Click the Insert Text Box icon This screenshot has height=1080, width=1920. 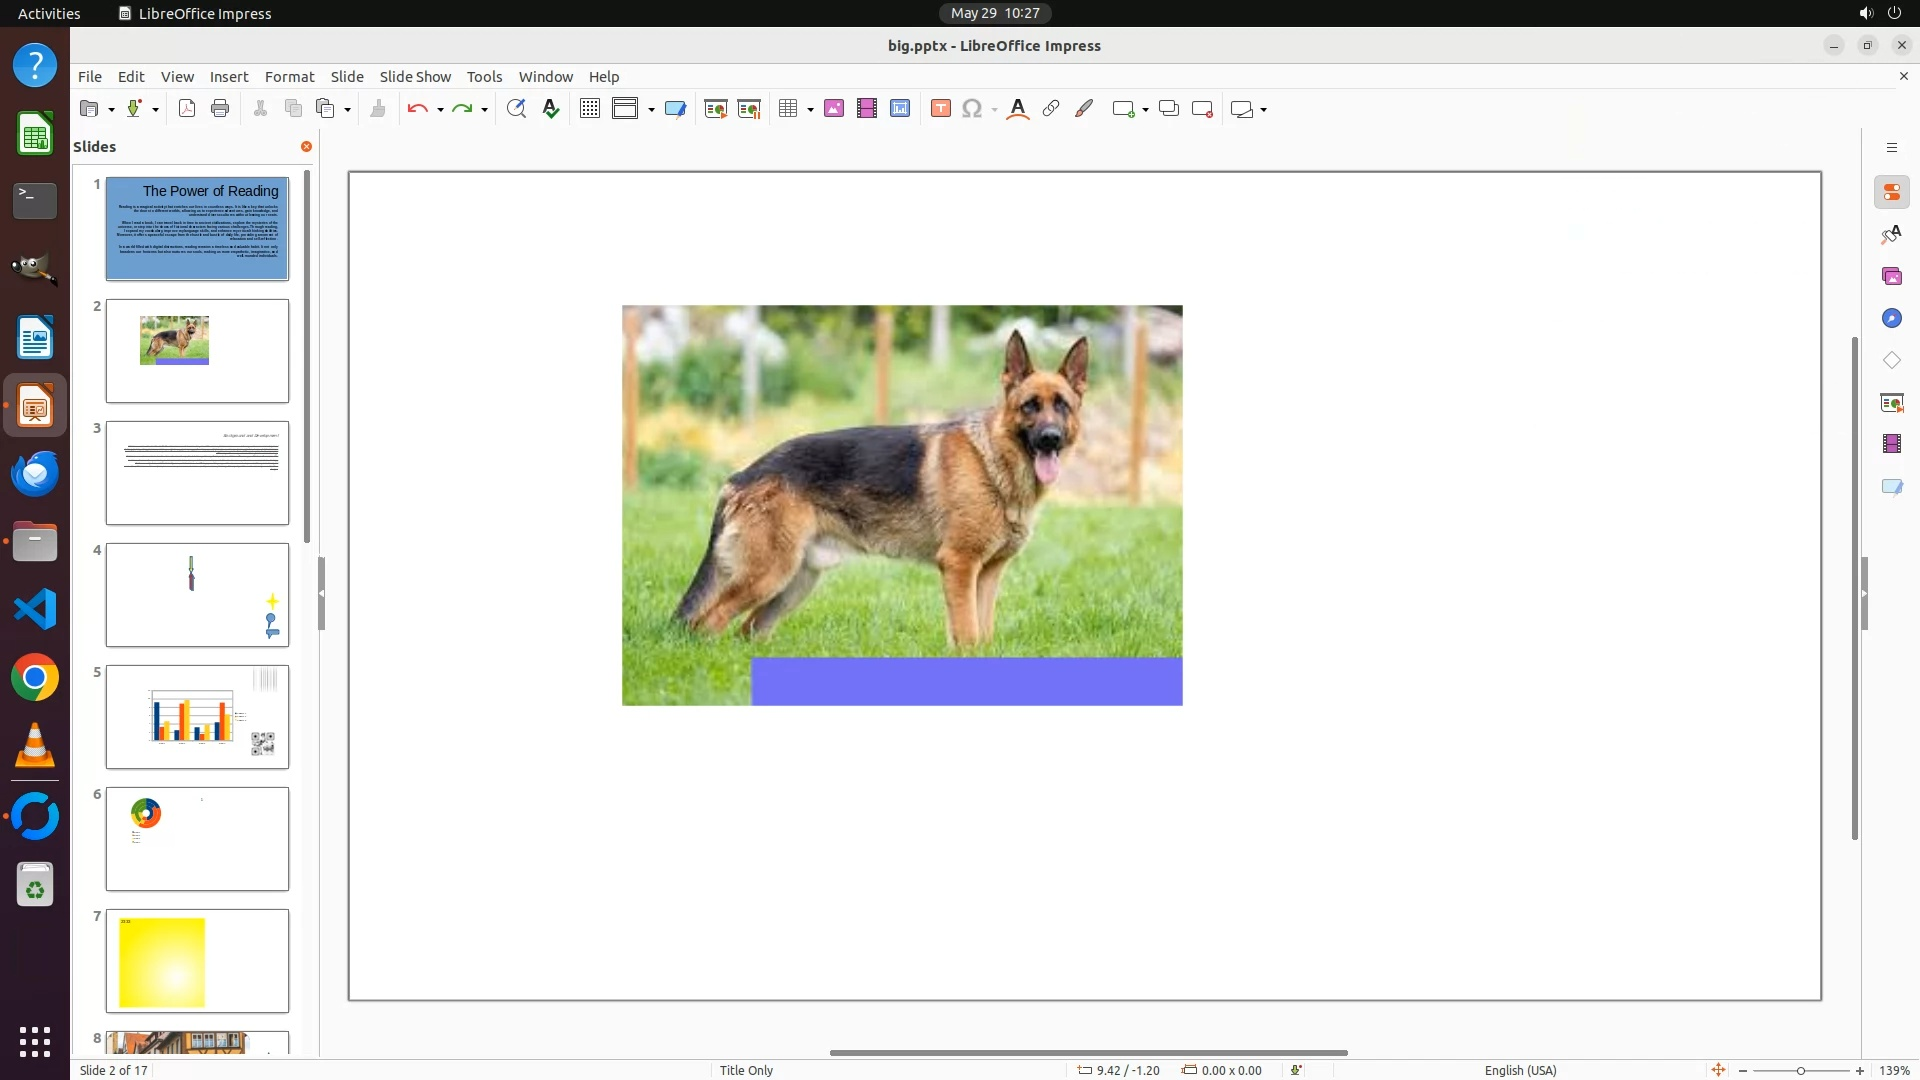(940, 109)
